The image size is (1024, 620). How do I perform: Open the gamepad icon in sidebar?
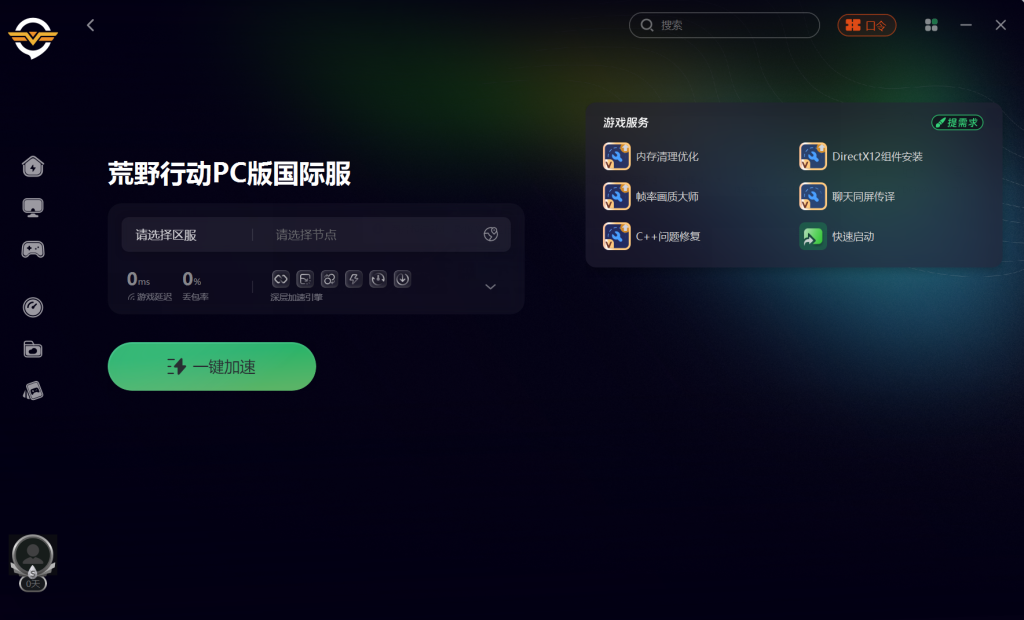click(33, 249)
